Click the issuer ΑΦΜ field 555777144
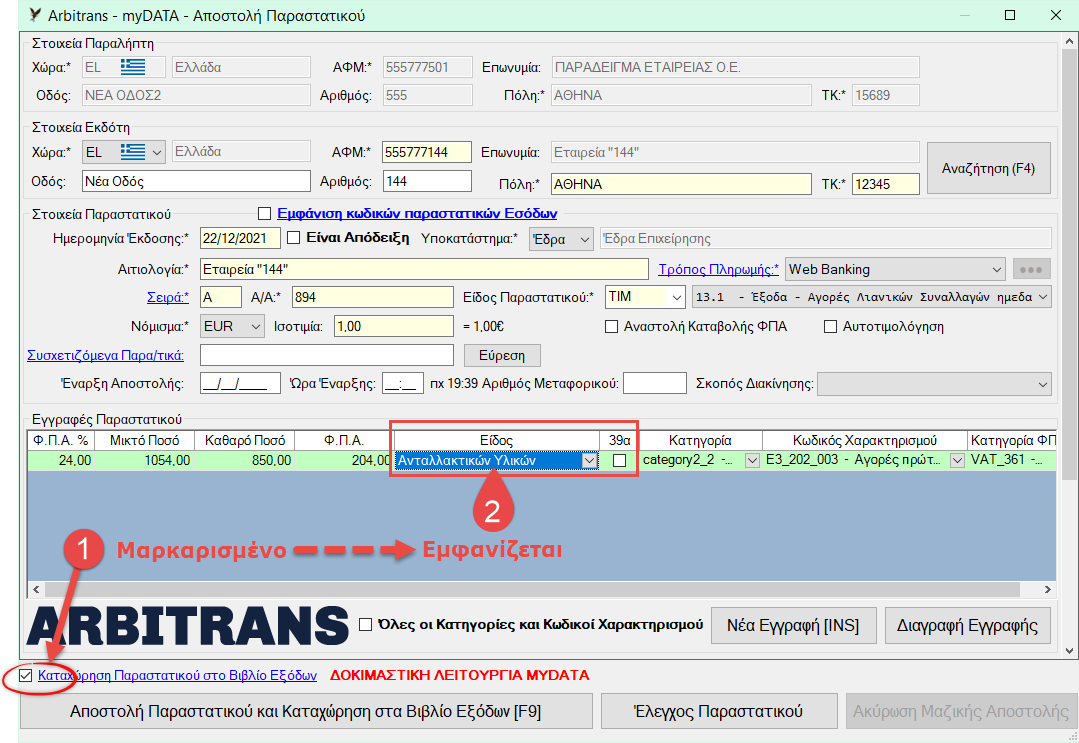This screenshot has height=743, width=1079. tap(427, 152)
